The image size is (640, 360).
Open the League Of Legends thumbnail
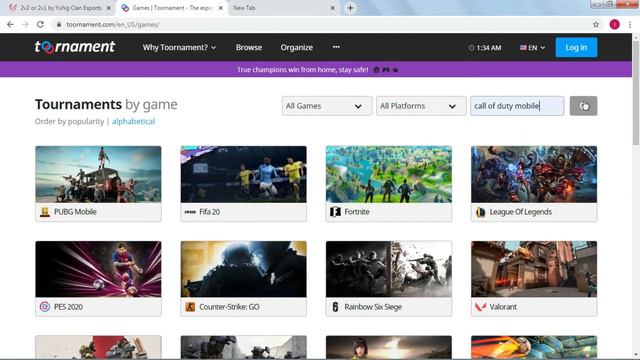534,174
